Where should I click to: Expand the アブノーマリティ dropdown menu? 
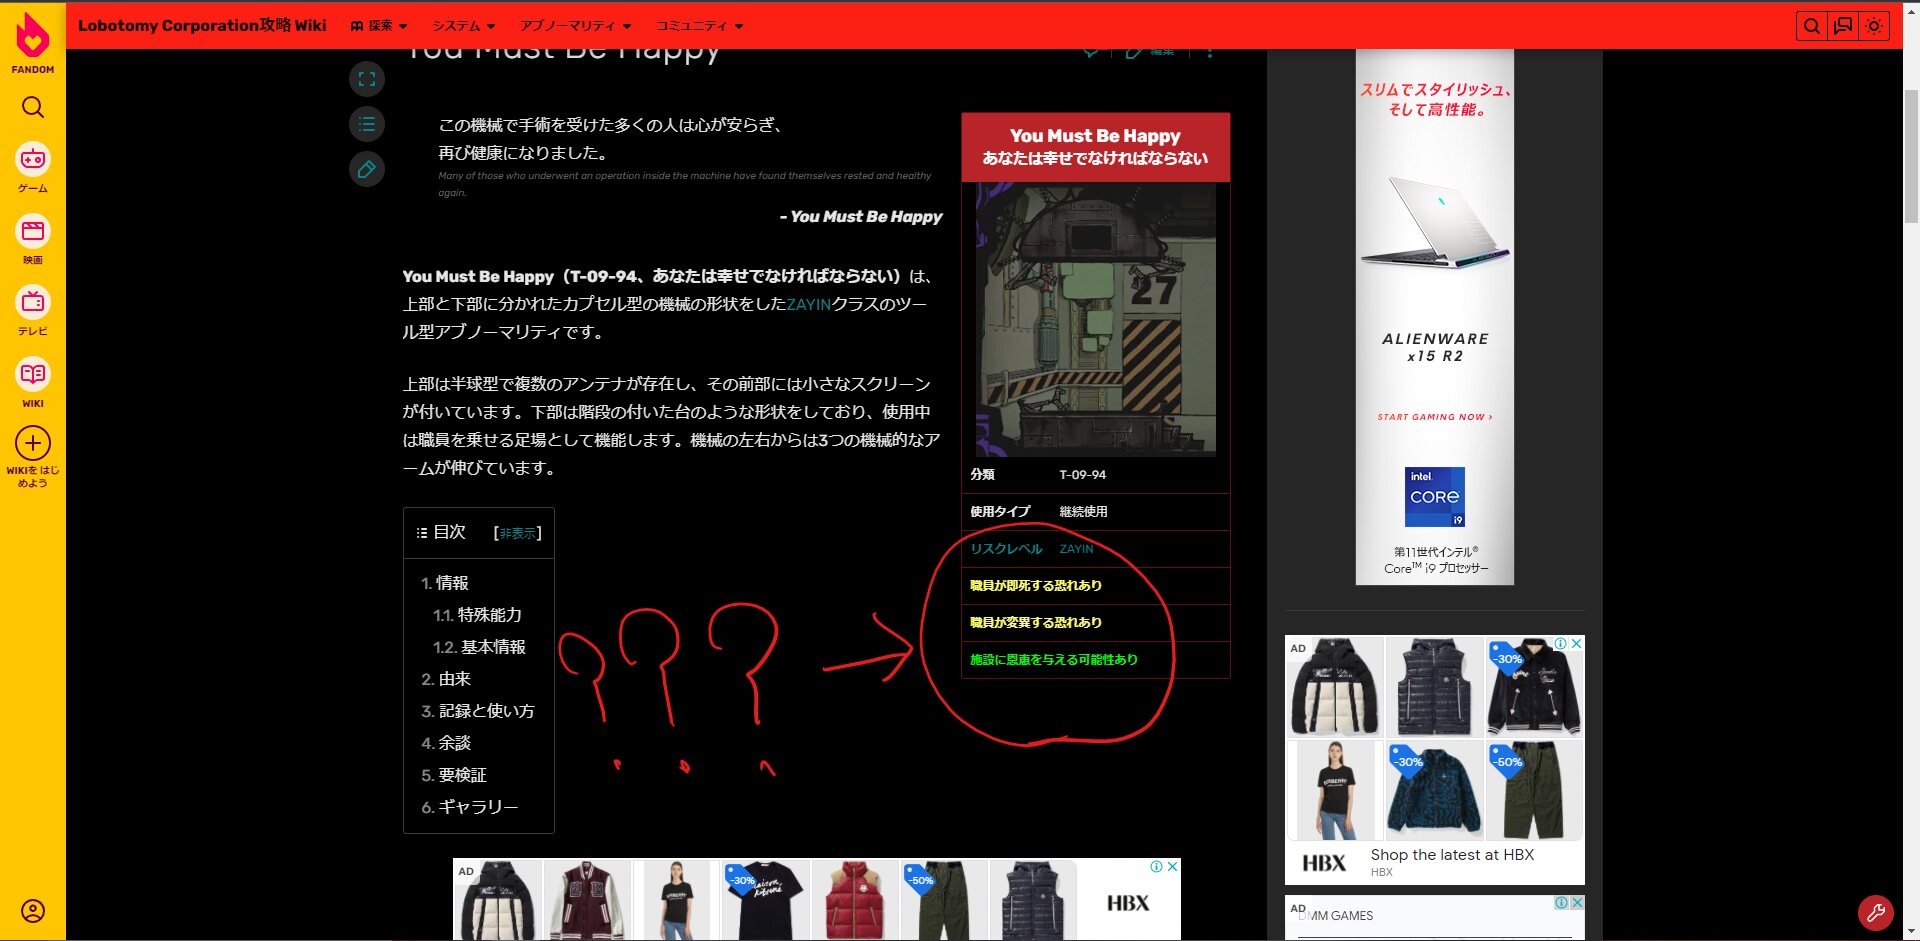tap(575, 26)
